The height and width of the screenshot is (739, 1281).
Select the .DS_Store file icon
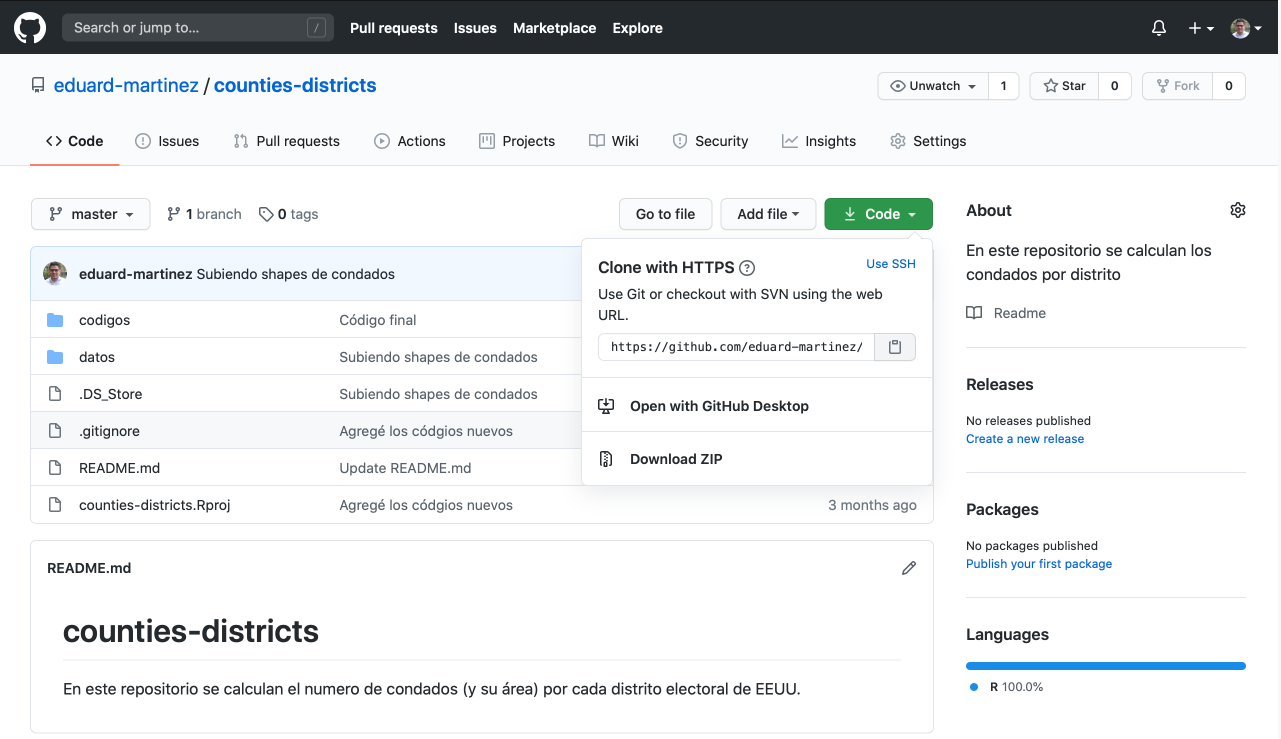pos(55,394)
